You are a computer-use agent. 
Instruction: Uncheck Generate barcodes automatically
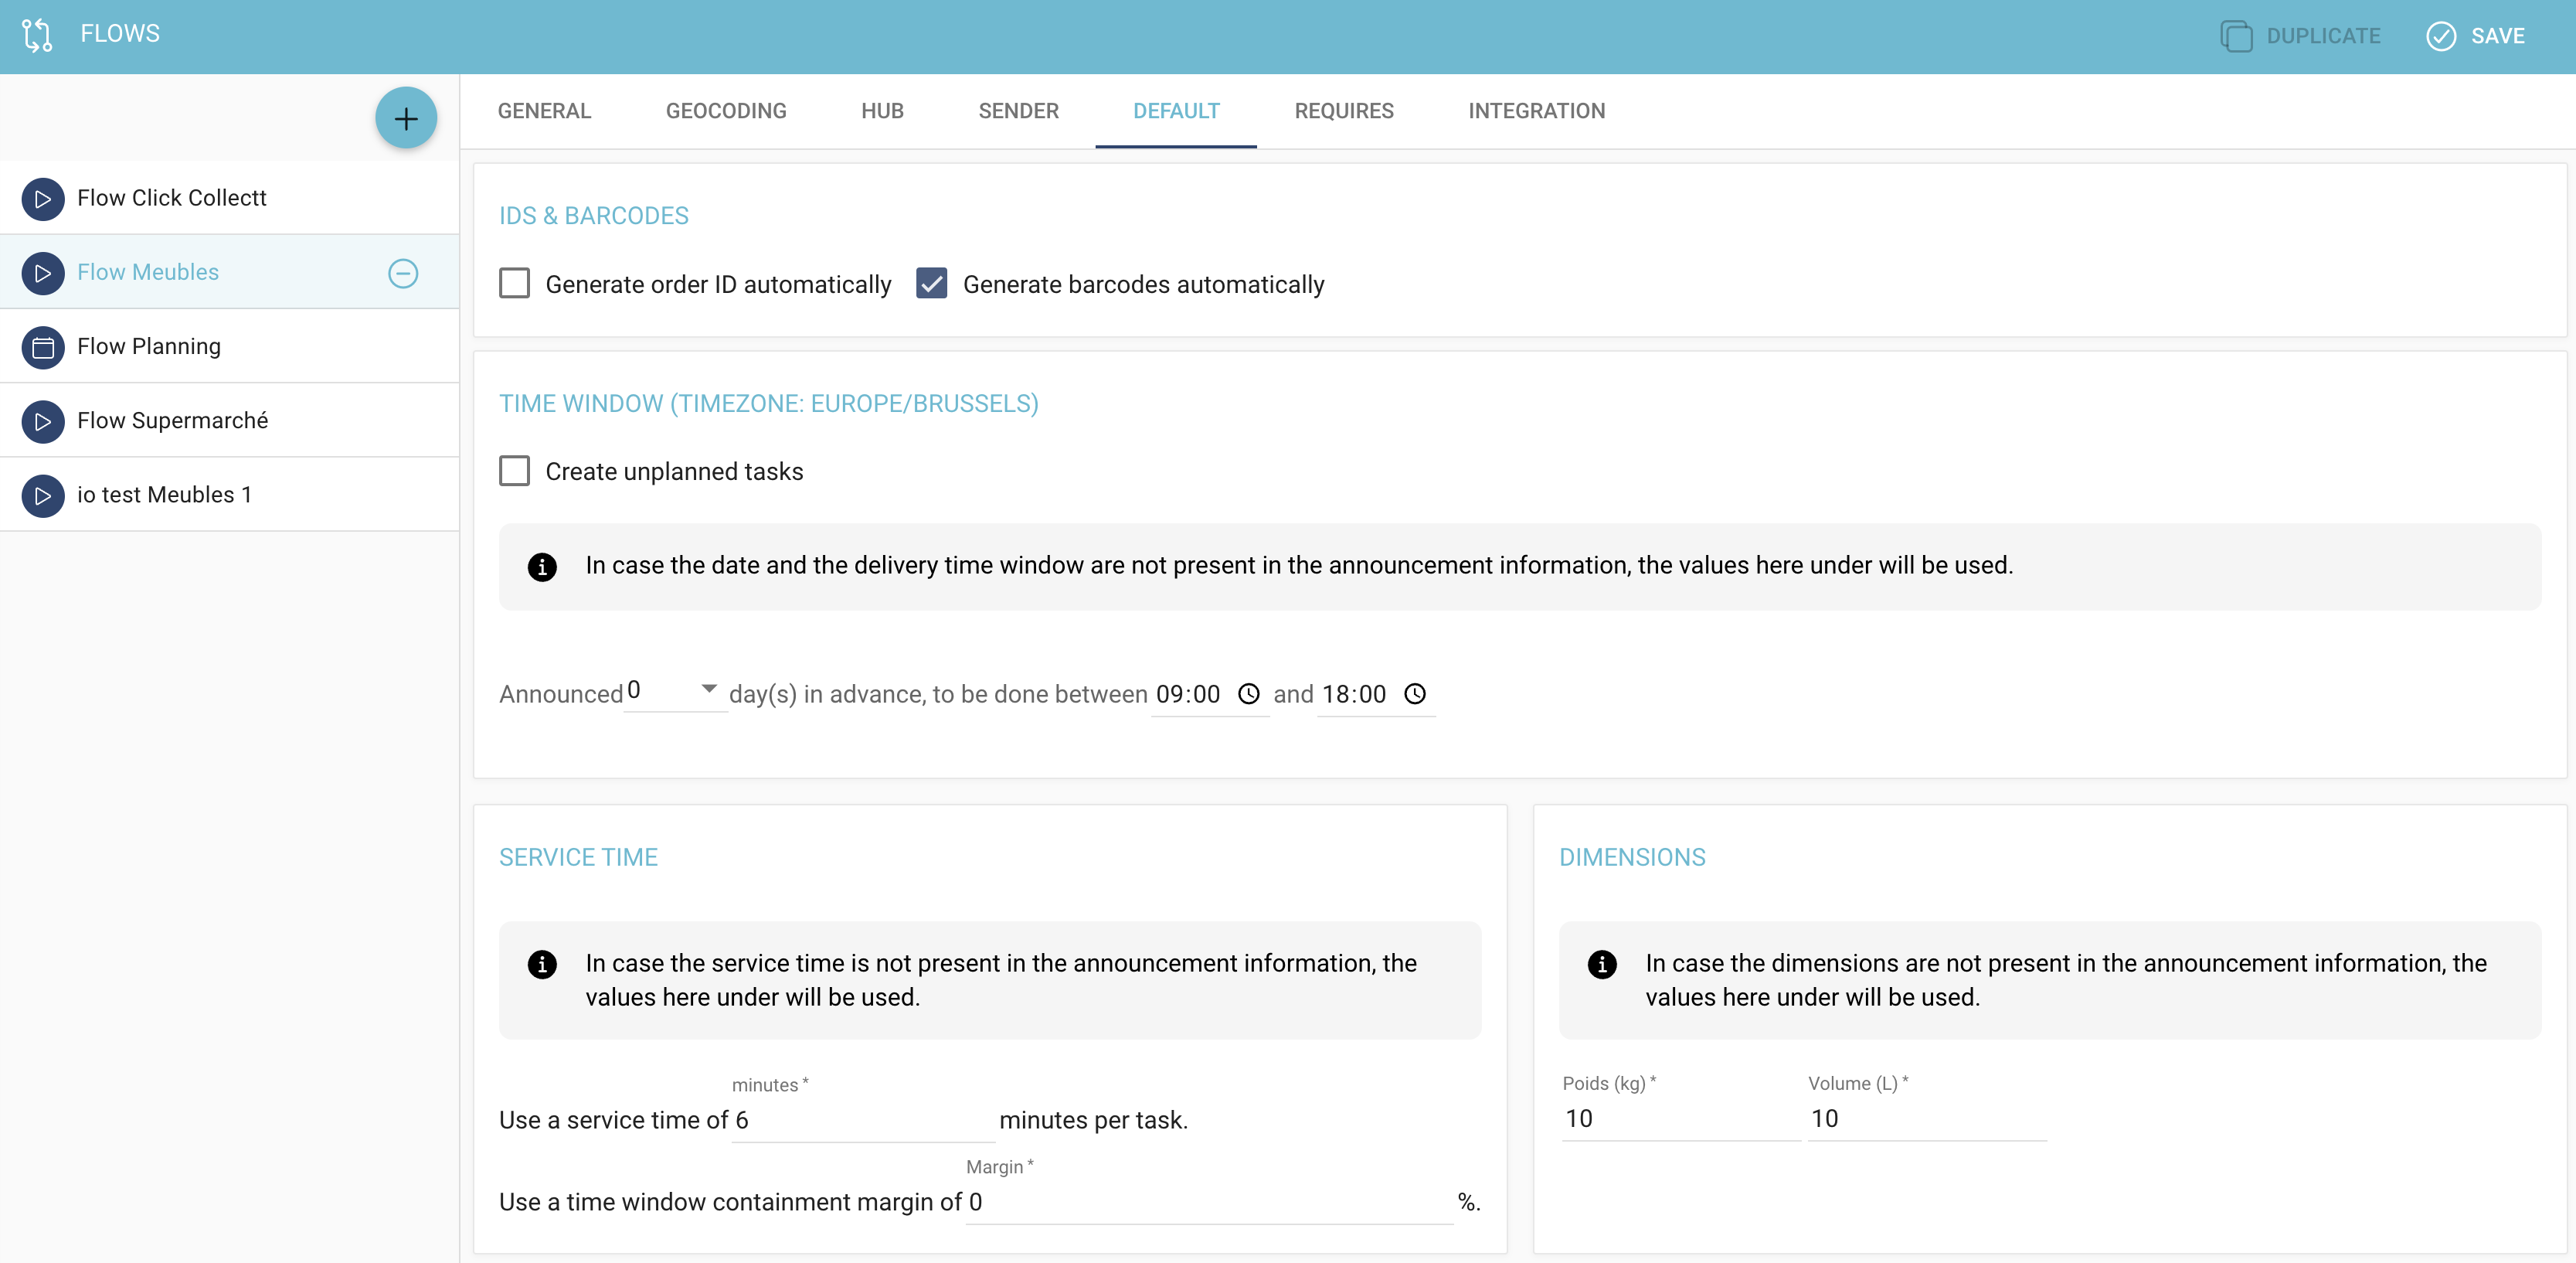(931, 284)
